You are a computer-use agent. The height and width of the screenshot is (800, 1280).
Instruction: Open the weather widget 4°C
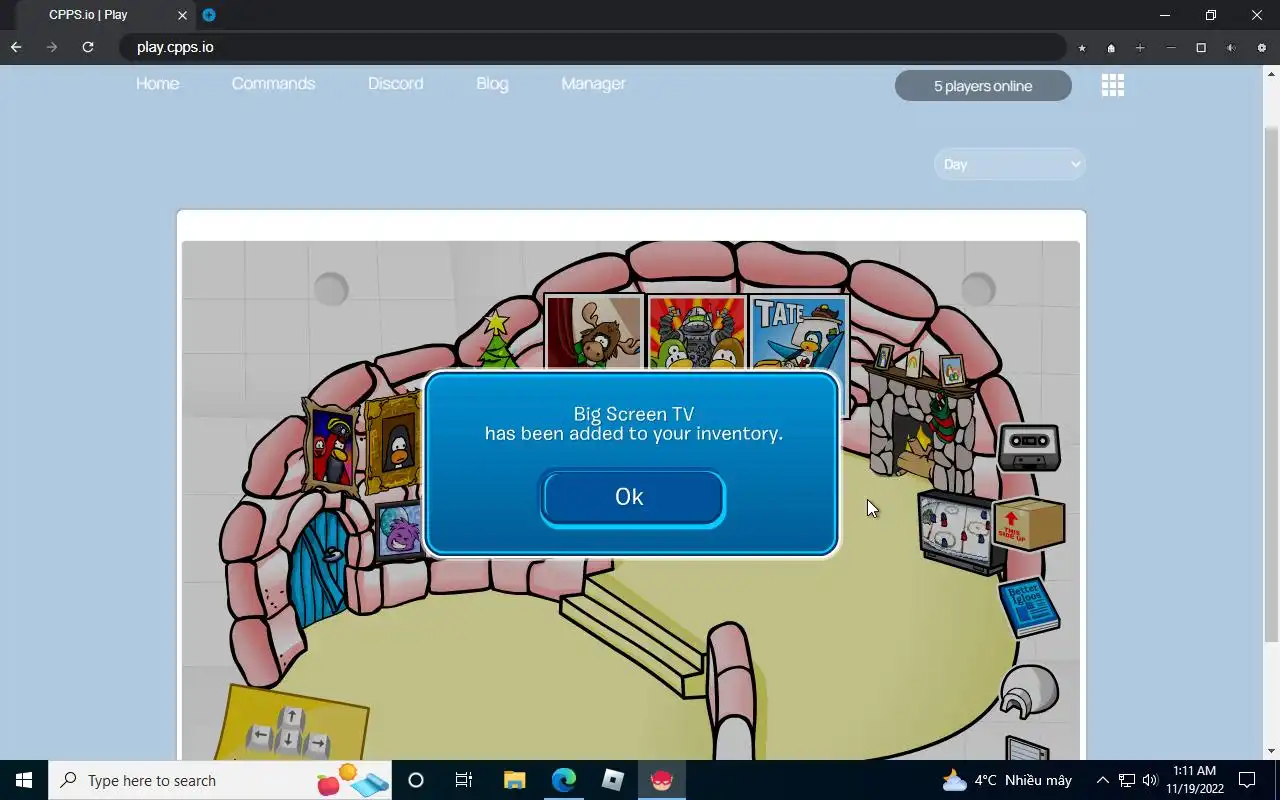[1007, 780]
